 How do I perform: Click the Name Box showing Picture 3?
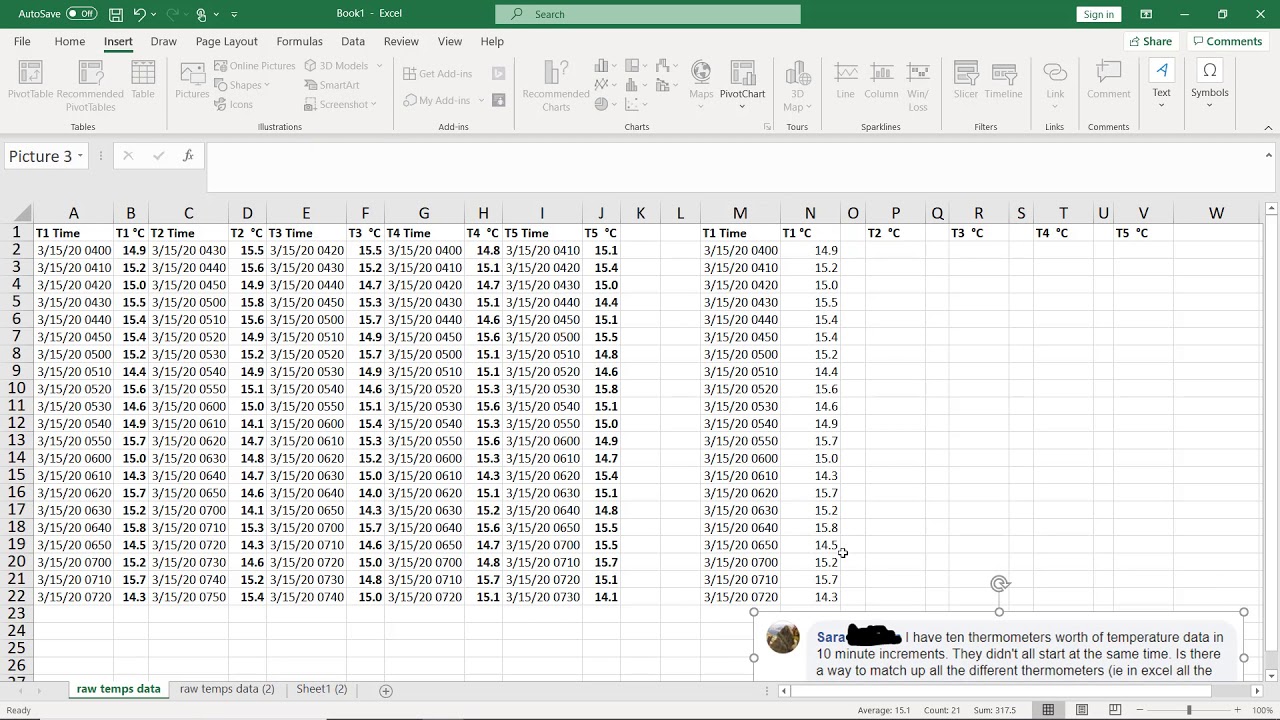40,156
